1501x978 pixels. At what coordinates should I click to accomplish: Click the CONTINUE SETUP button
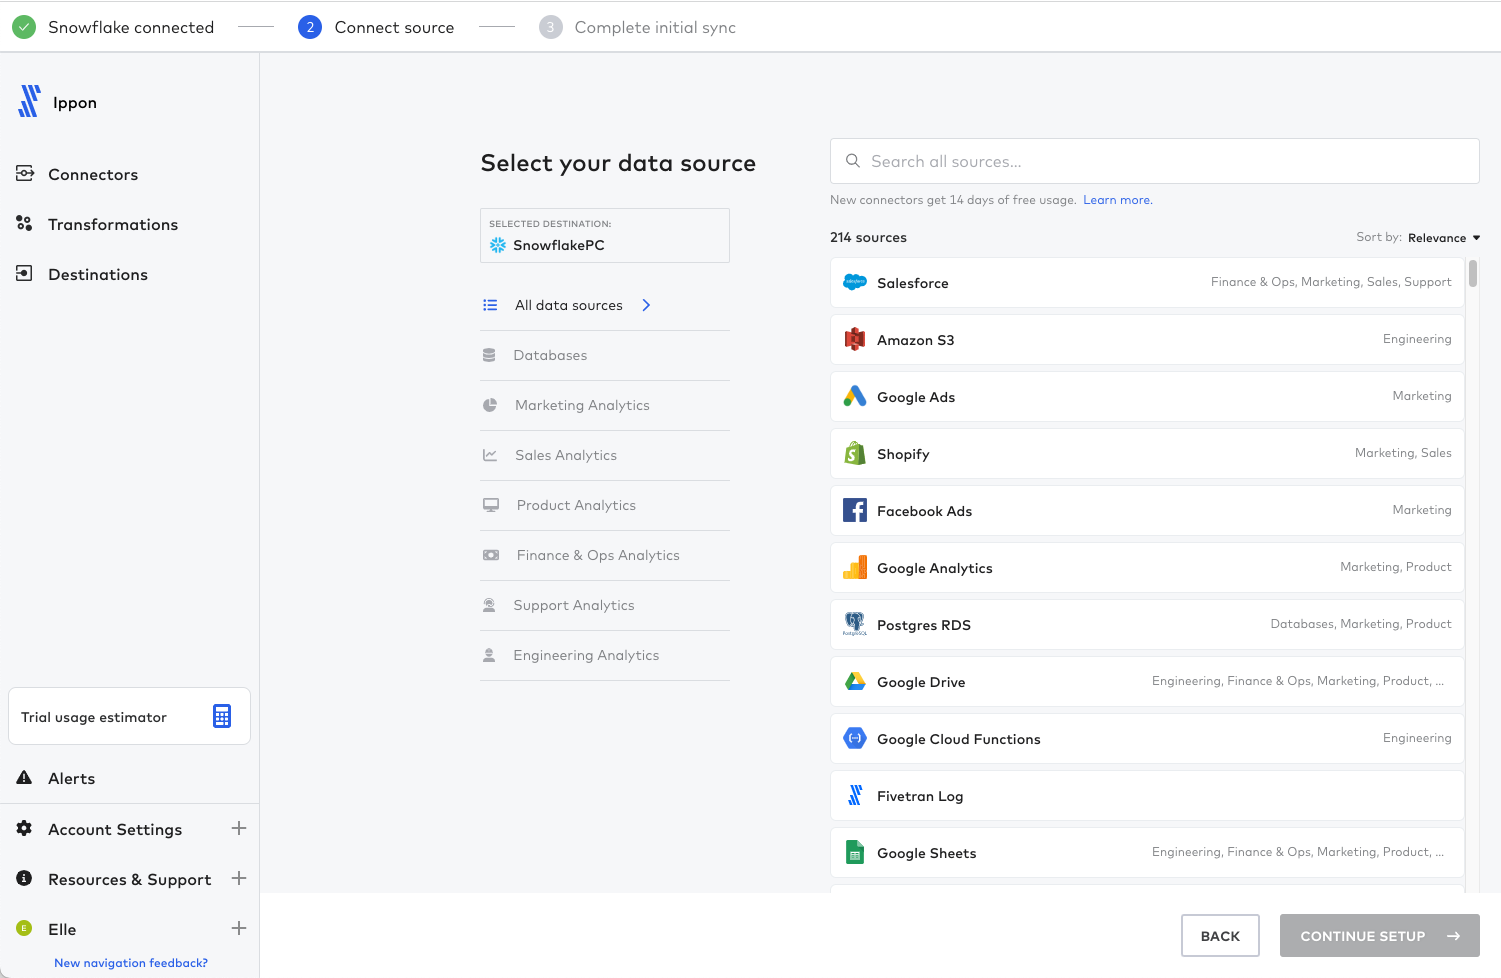pyautogui.click(x=1380, y=936)
